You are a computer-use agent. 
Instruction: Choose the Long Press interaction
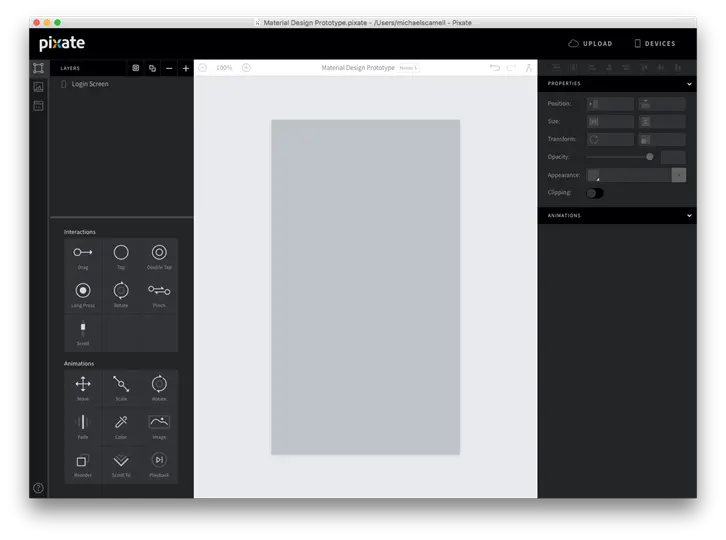point(83,295)
